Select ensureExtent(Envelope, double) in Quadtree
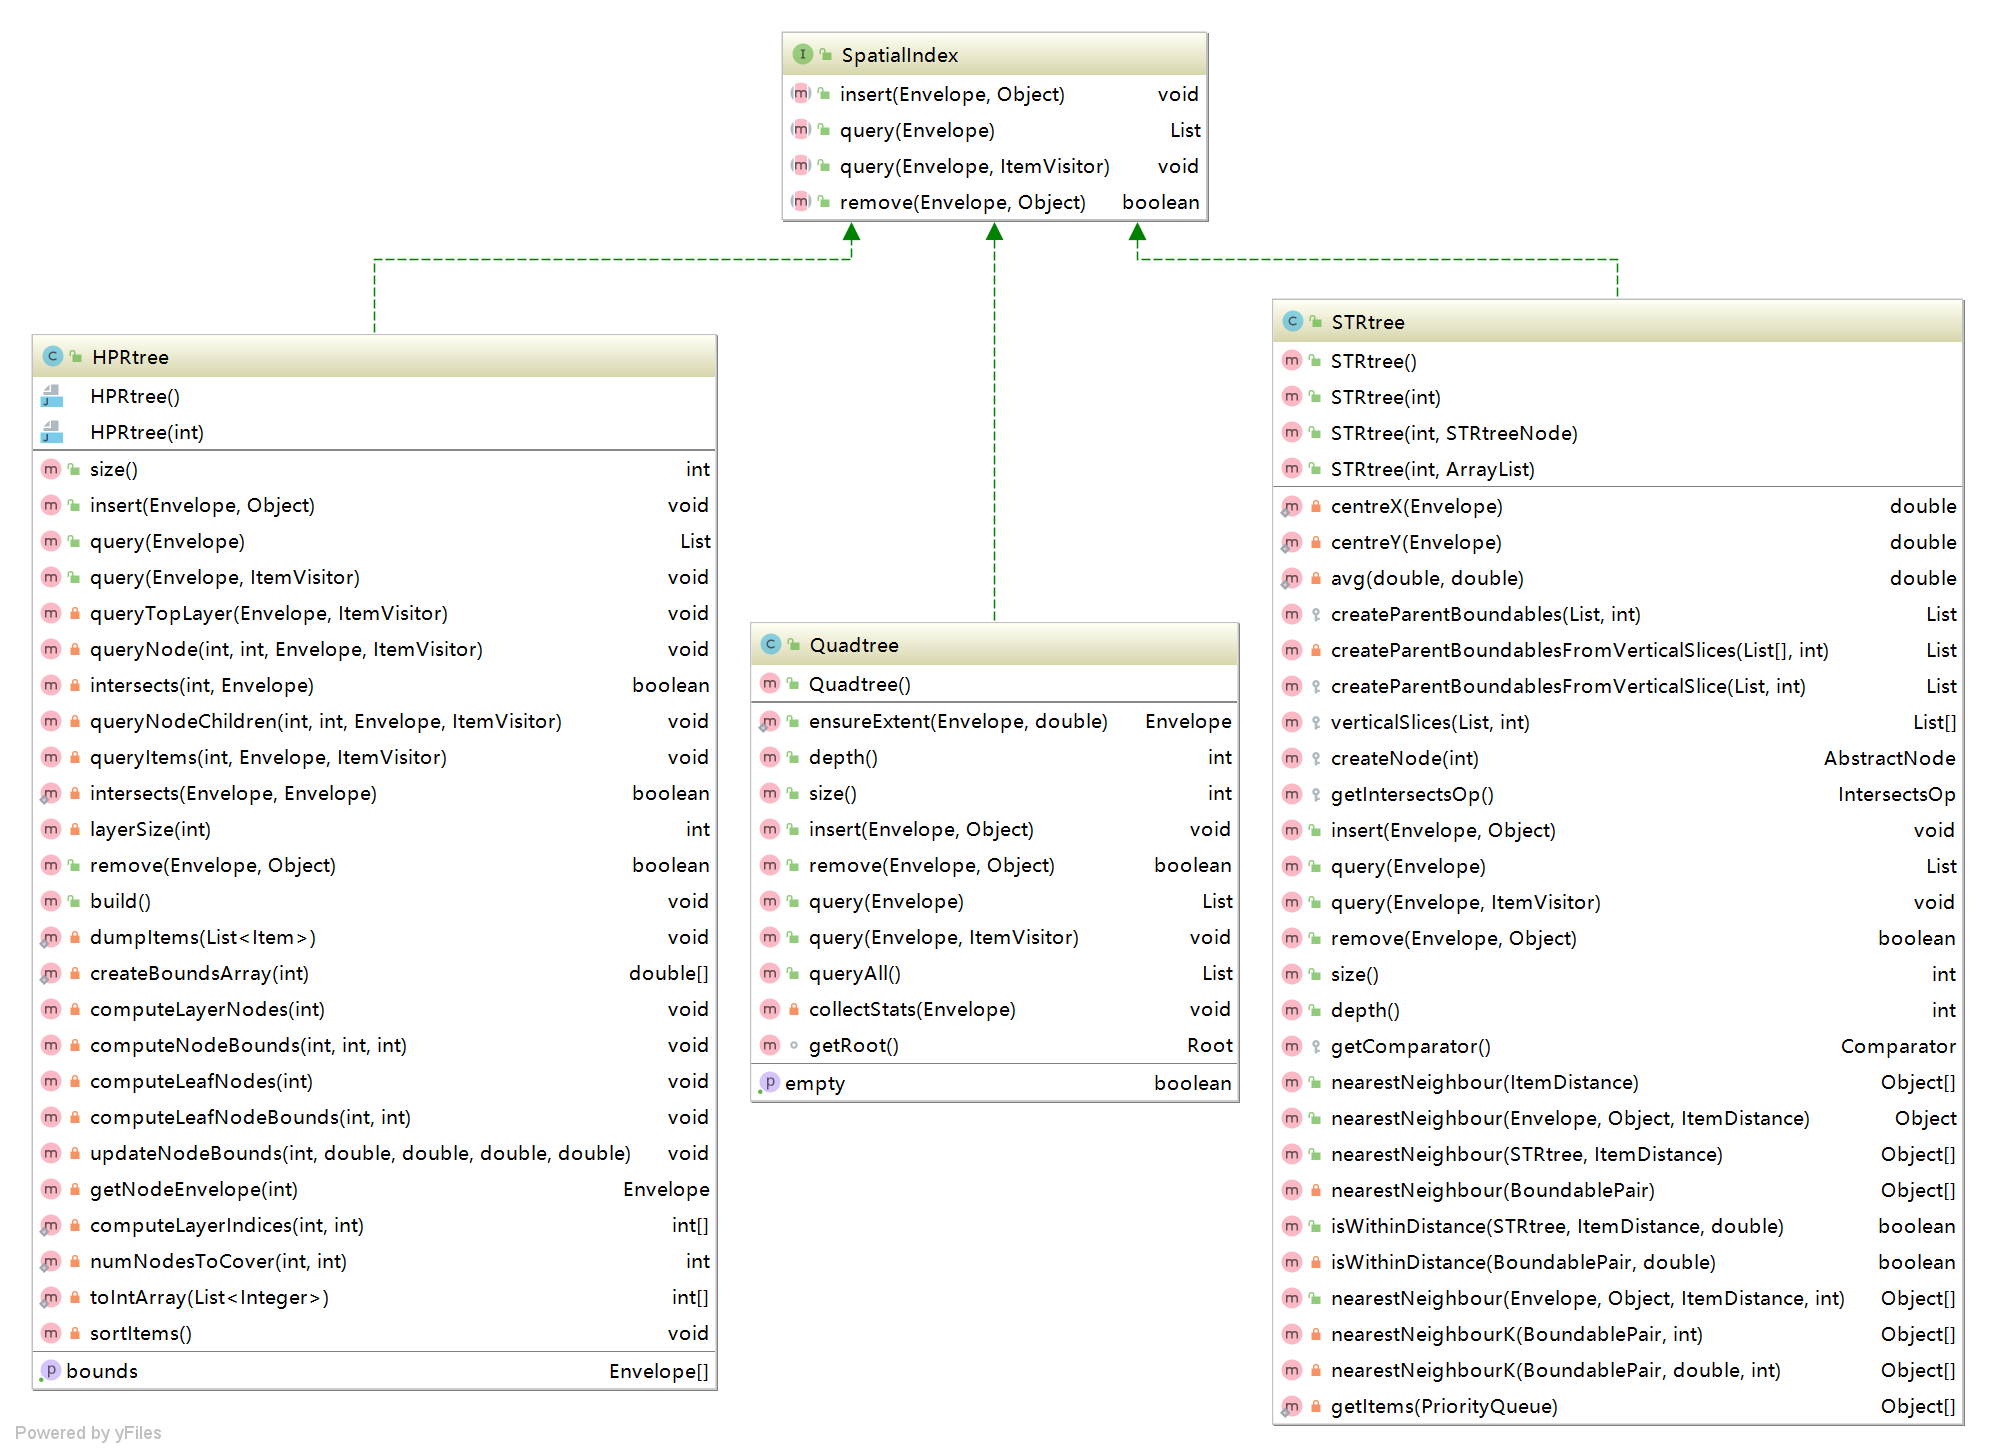The width and height of the screenshot is (1995, 1456). (957, 721)
